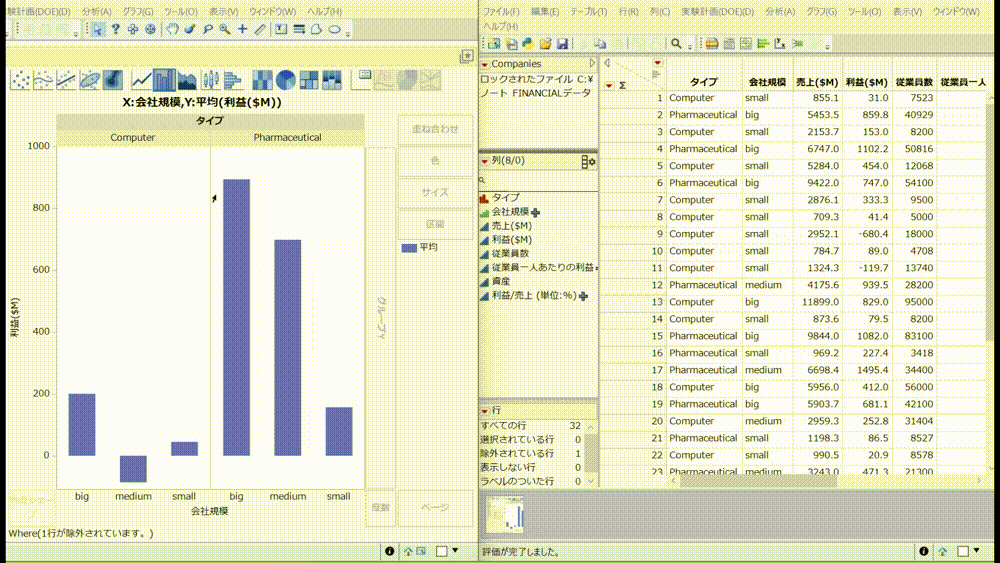
Task: Select the text annotation tool
Action: click(281, 29)
